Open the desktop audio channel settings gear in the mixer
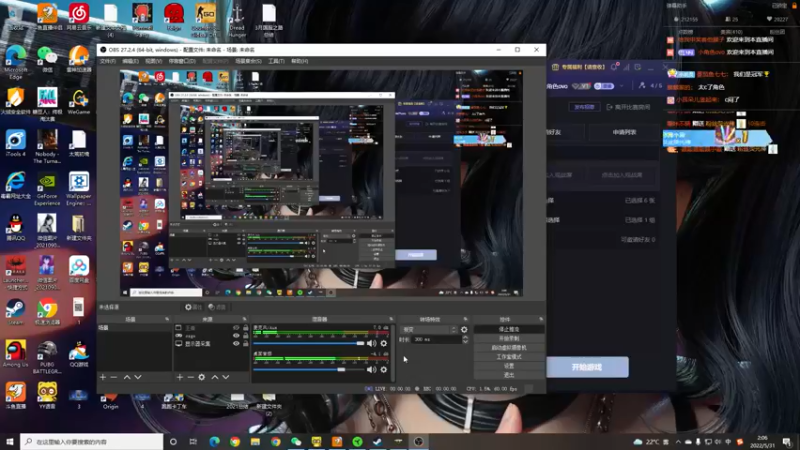The width and height of the screenshot is (800, 450). pyautogui.click(x=384, y=369)
